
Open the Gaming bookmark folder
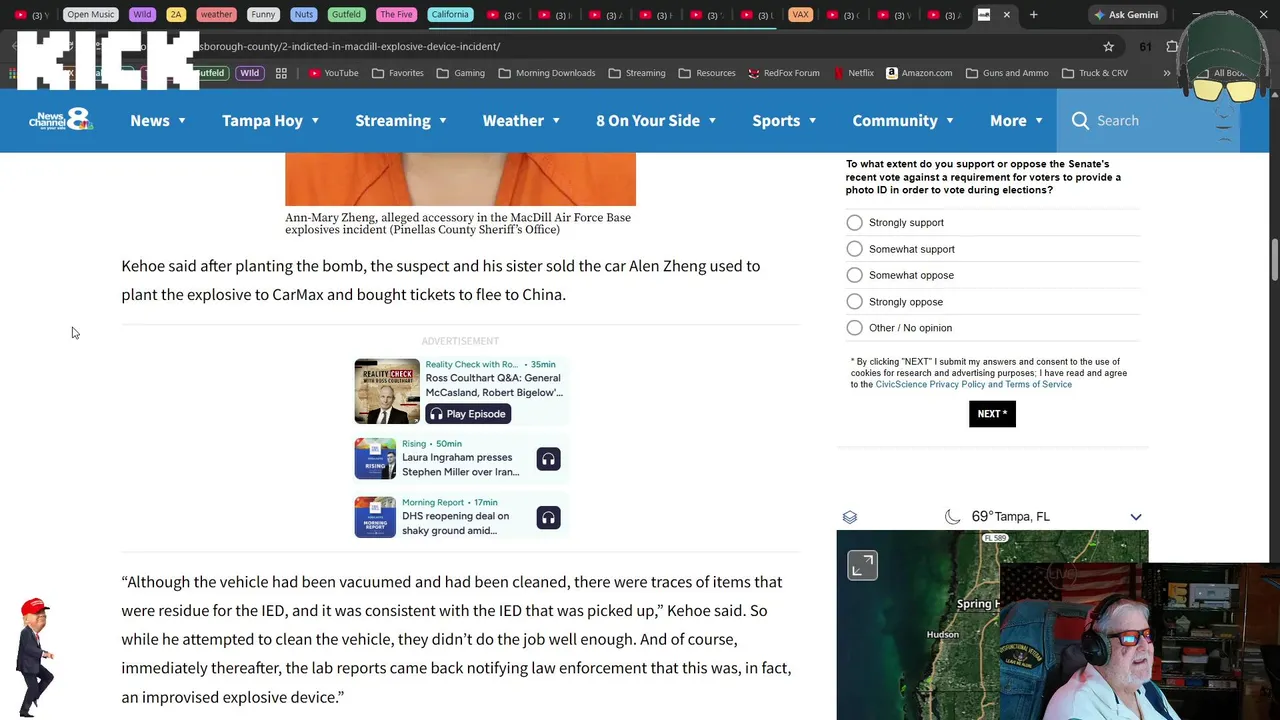point(461,73)
